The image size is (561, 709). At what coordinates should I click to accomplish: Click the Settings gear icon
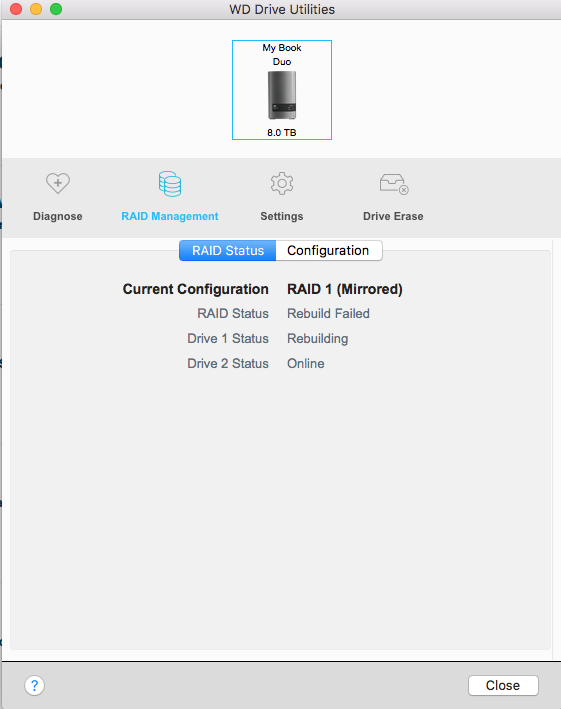coord(282,183)
